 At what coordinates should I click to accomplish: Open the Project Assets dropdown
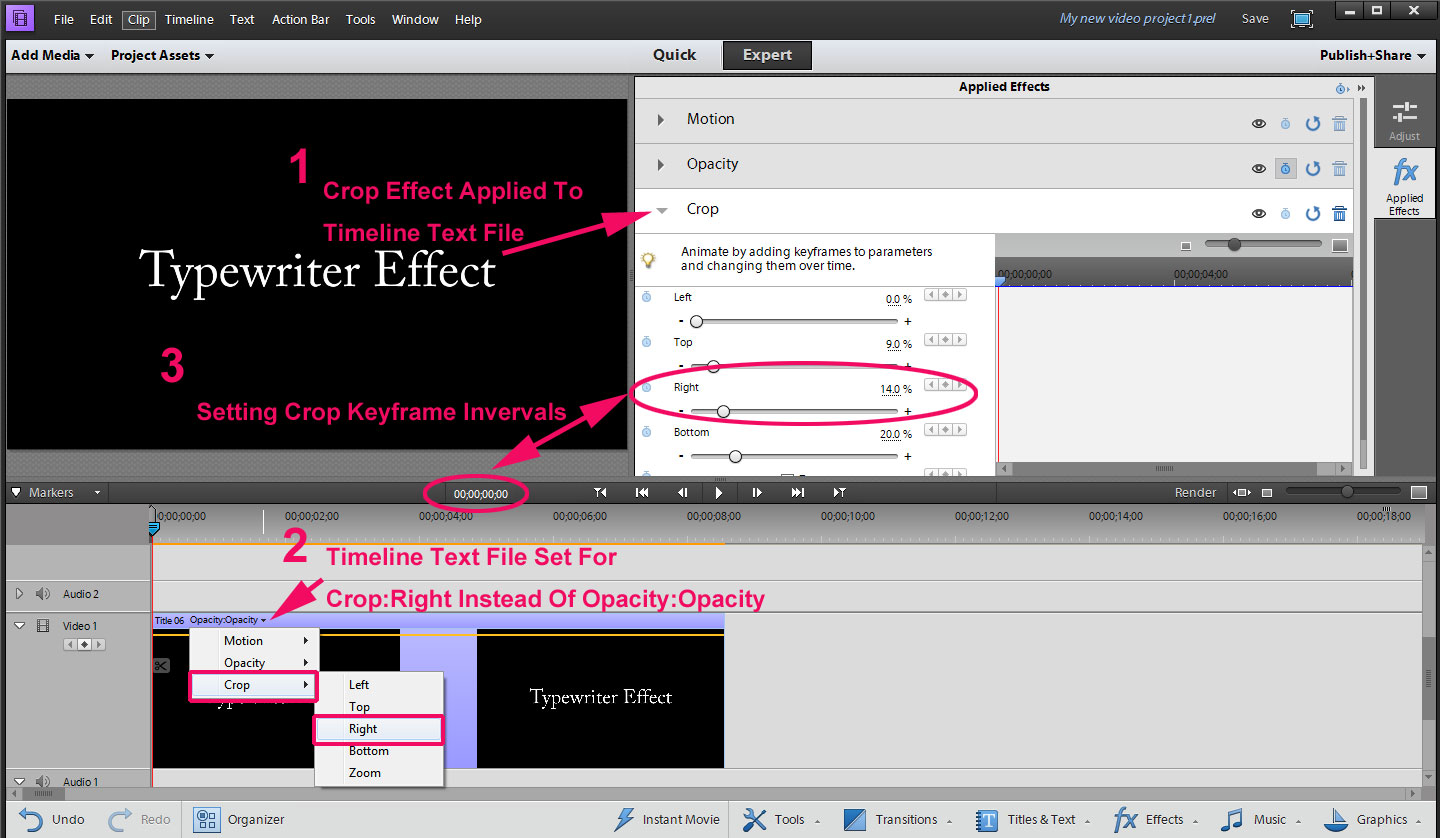click(x=162, y=55)
